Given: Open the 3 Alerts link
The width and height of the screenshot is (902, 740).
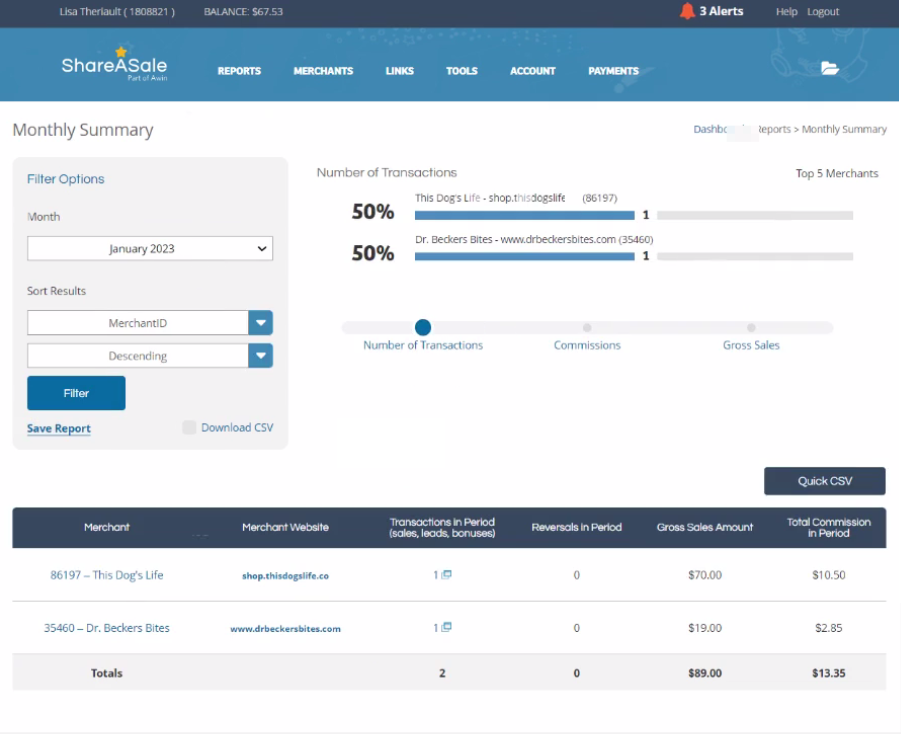Looking at the screenshot, I should click(x=721, y=11).
